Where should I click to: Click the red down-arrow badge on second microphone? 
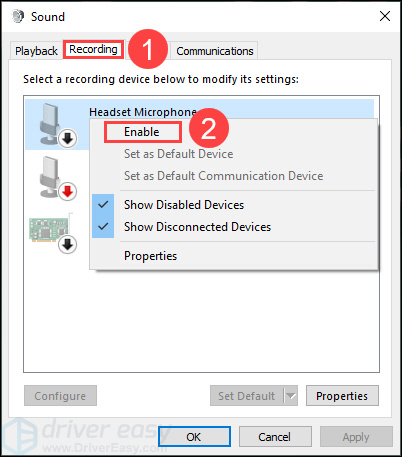[68, 192]
